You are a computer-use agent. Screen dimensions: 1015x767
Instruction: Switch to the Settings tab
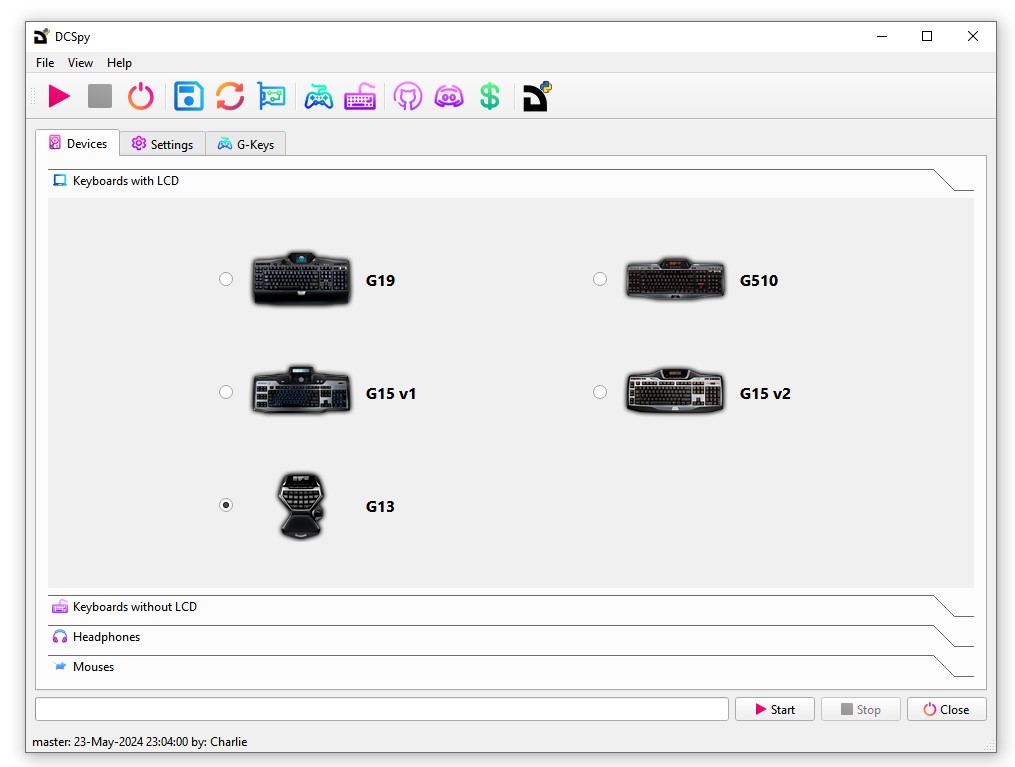point(162,144)
